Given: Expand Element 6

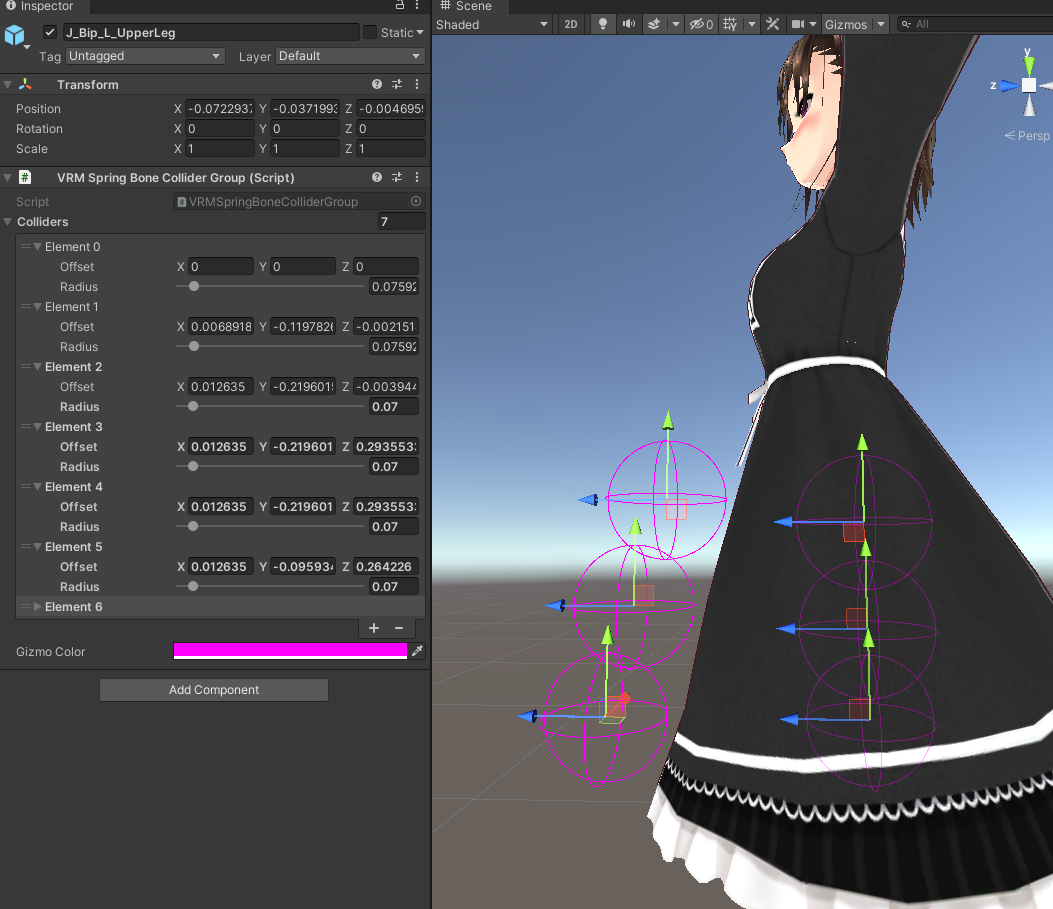Looking at the screenshot, I should pyautogui.click(x=38, y=607).
